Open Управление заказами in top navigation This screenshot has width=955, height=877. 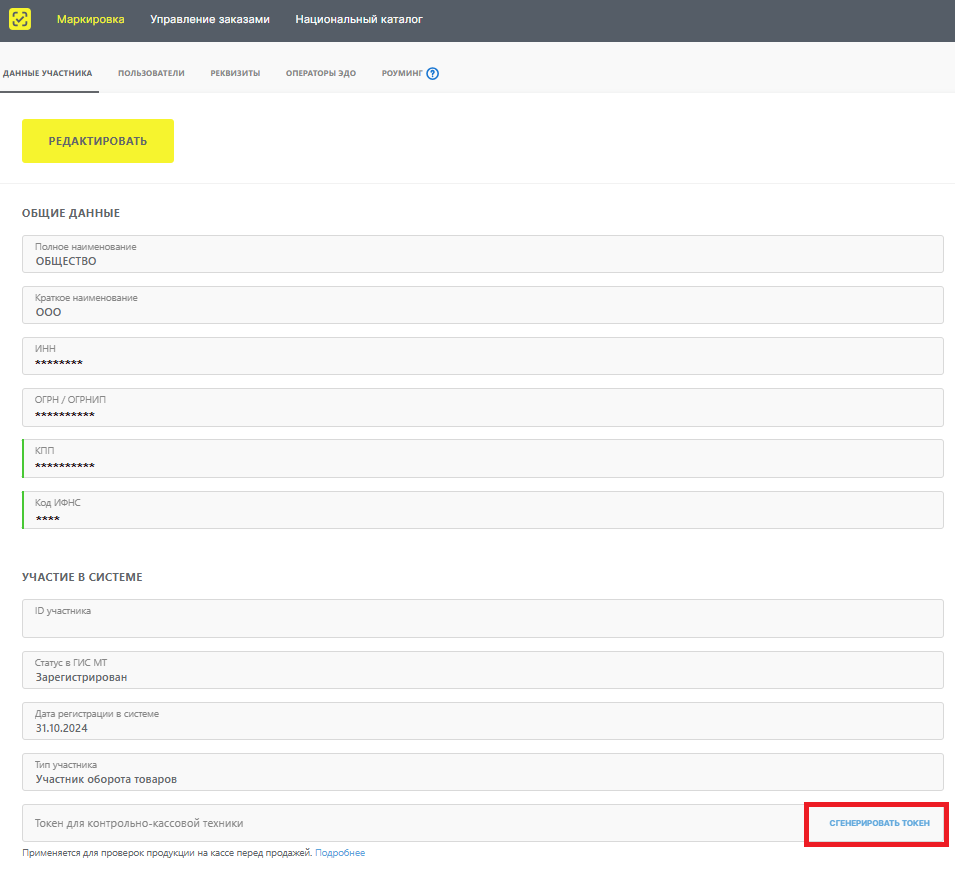210,19
